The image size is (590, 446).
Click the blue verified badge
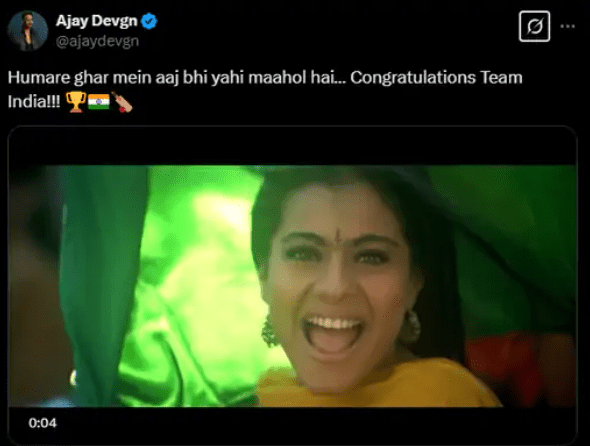click(x=149, y=21)
